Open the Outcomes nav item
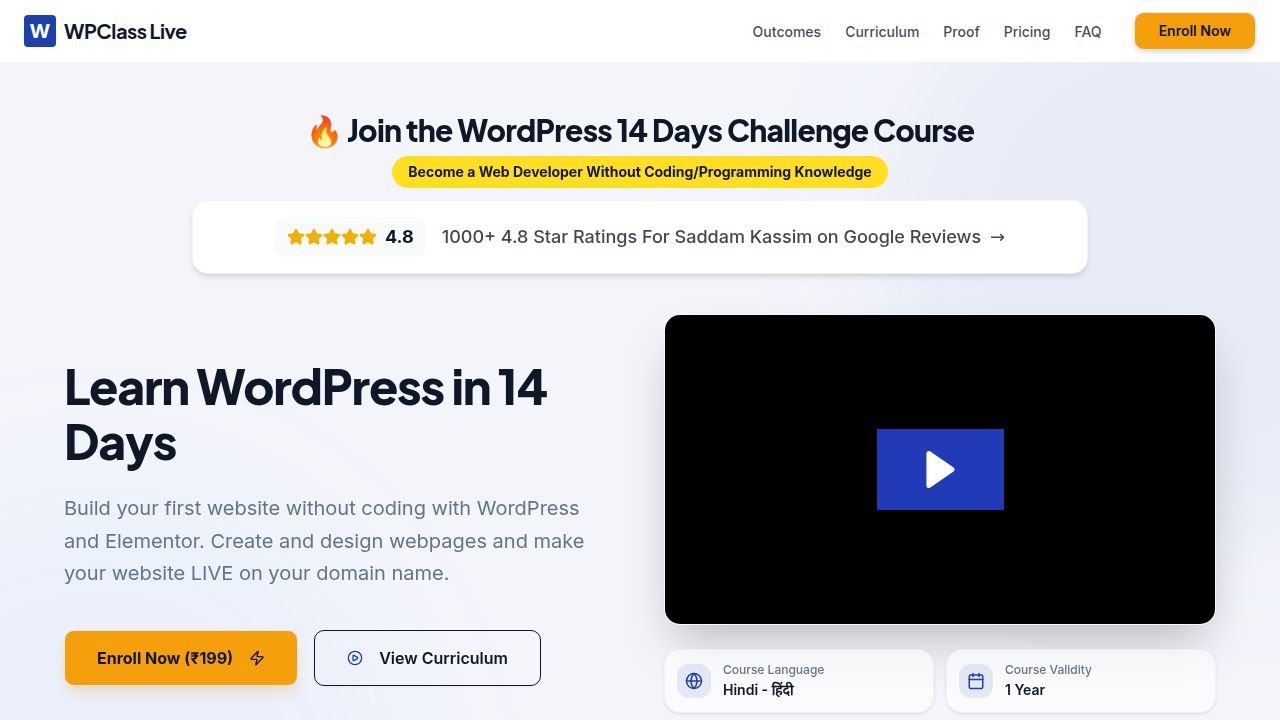 [786, 32]
